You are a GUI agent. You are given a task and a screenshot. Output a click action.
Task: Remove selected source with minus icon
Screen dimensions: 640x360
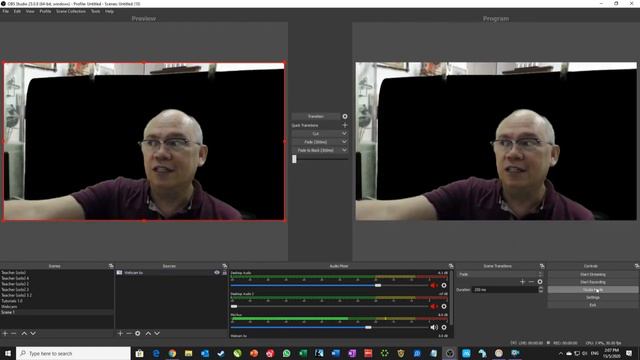129,333
